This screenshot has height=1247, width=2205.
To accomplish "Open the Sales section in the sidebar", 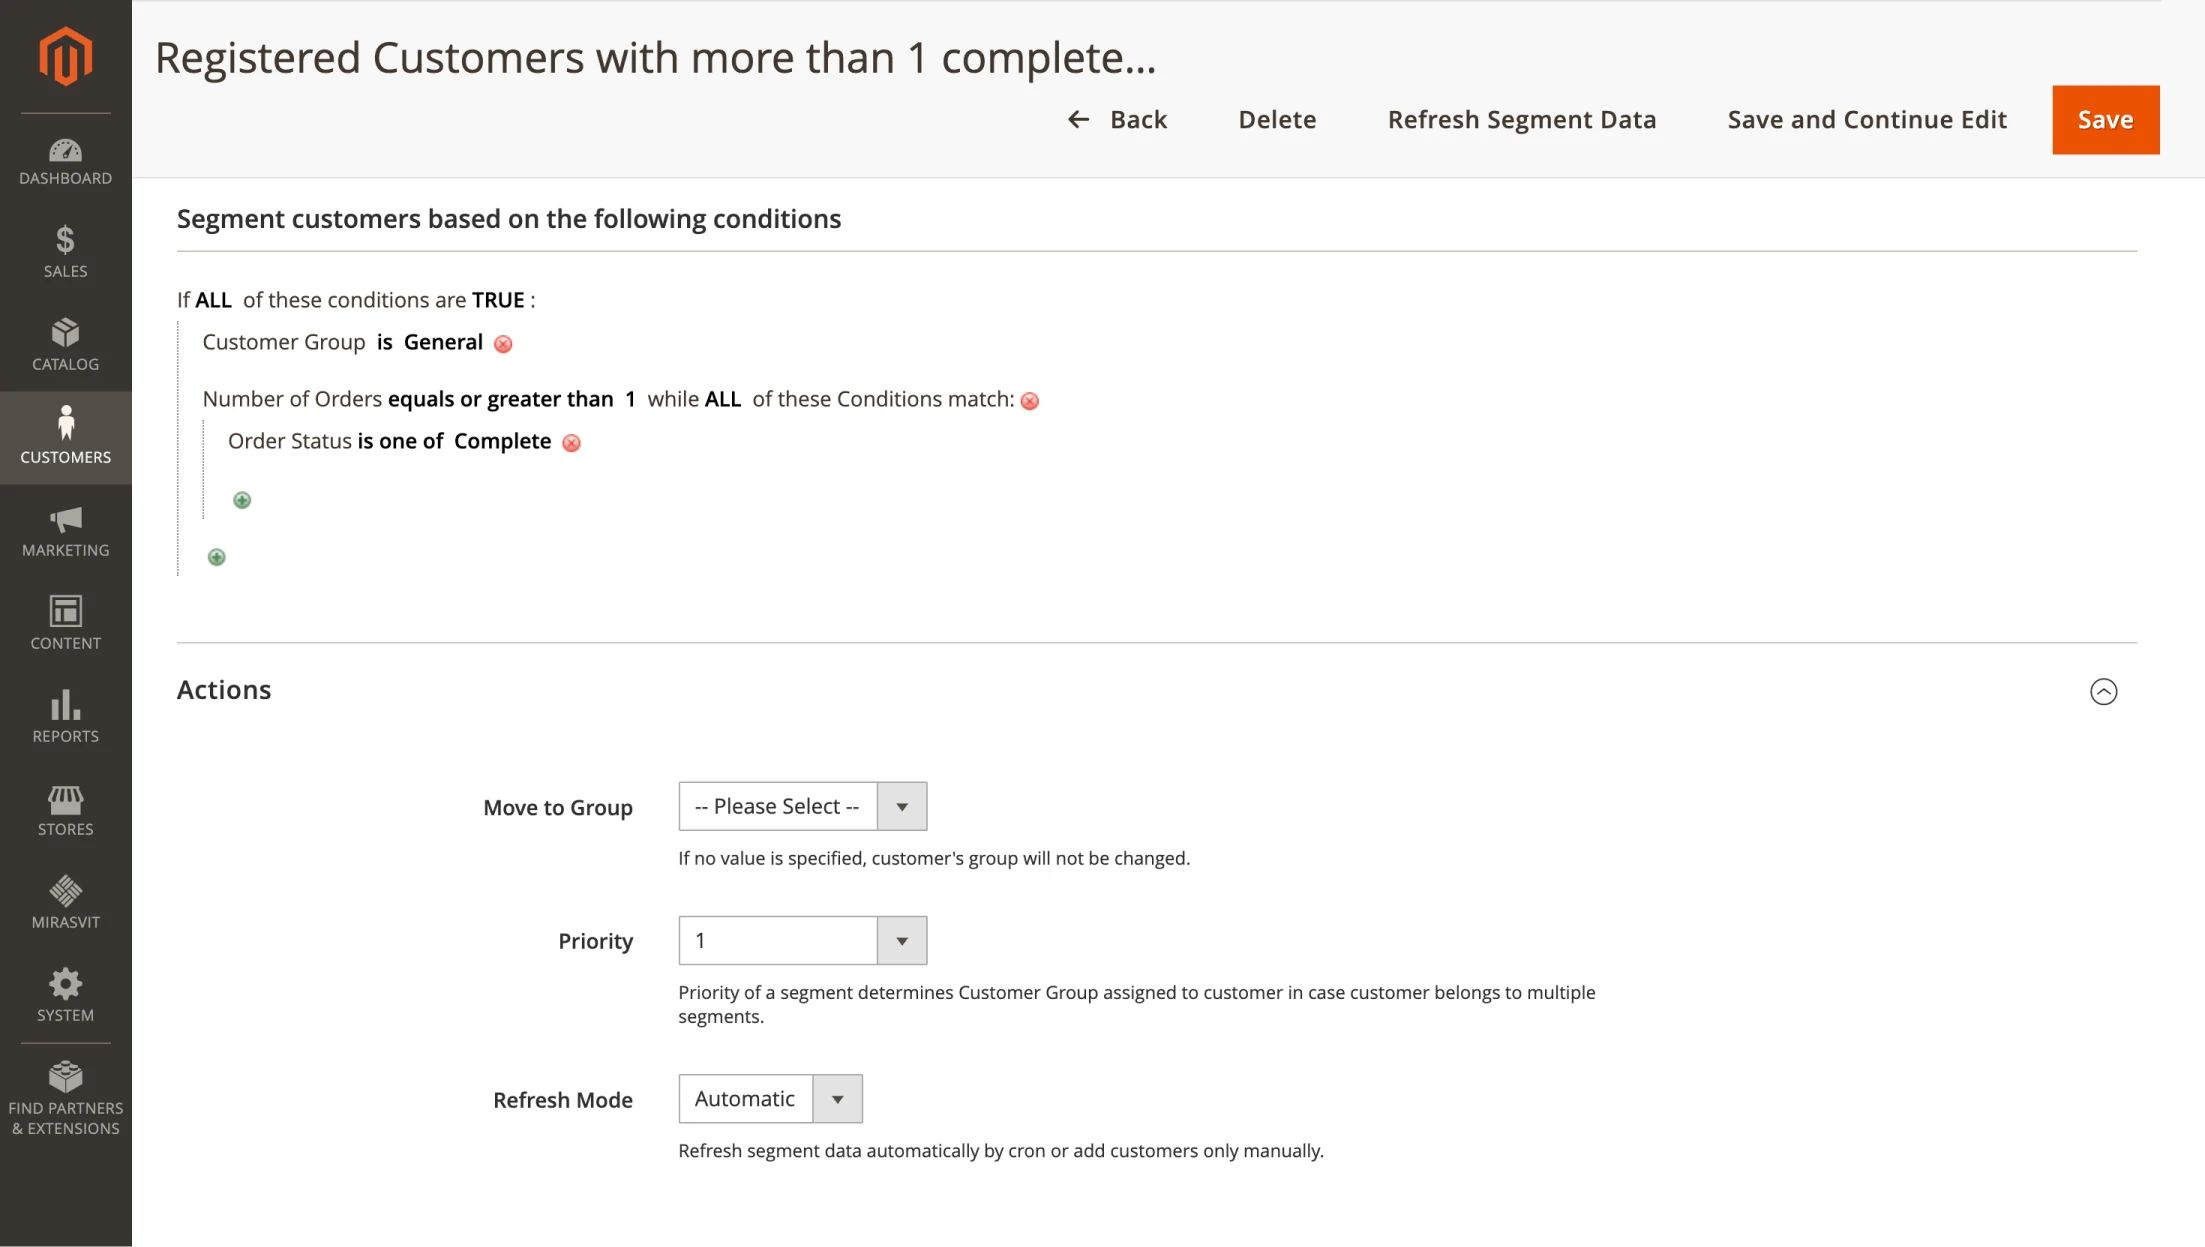I will [x=65, y=250].
